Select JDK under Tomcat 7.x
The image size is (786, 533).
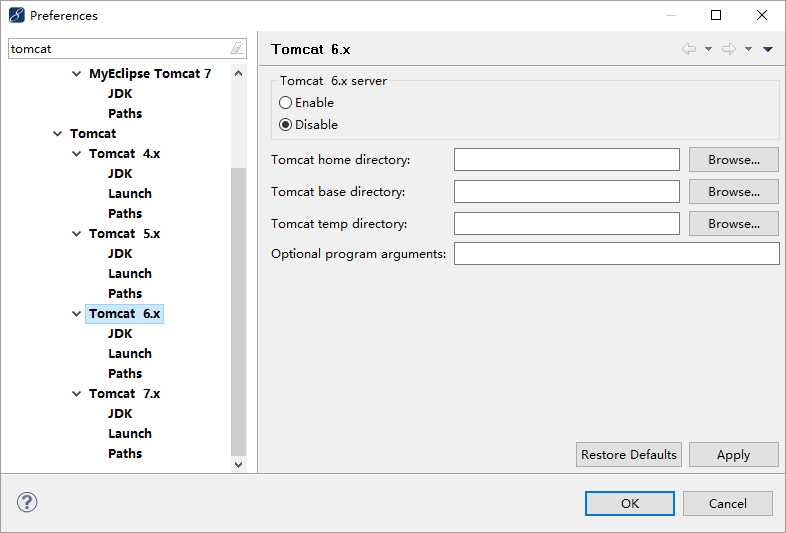click(120, 414)
